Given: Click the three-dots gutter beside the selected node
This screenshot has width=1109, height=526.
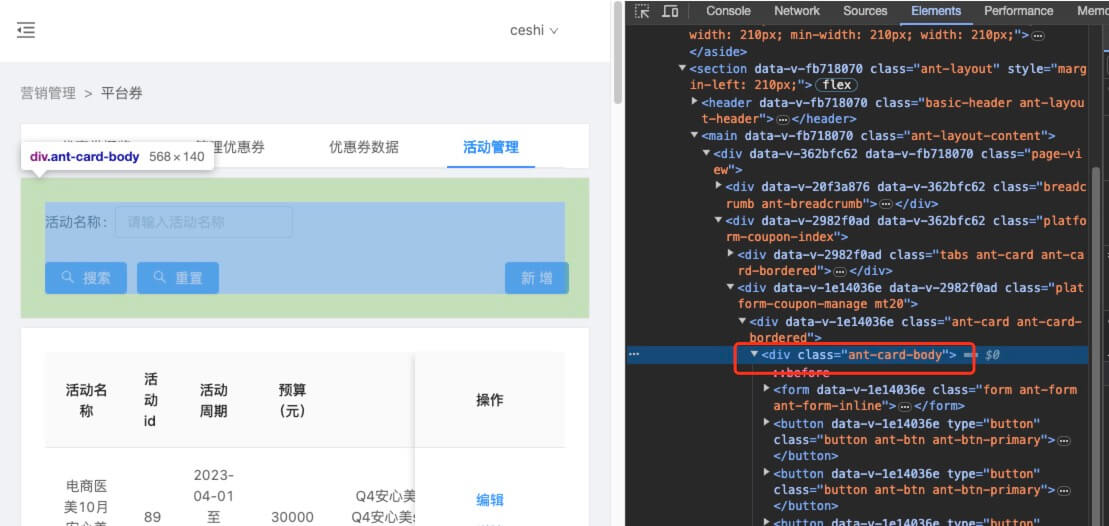Looking at the screenshot, I should 634,355.
